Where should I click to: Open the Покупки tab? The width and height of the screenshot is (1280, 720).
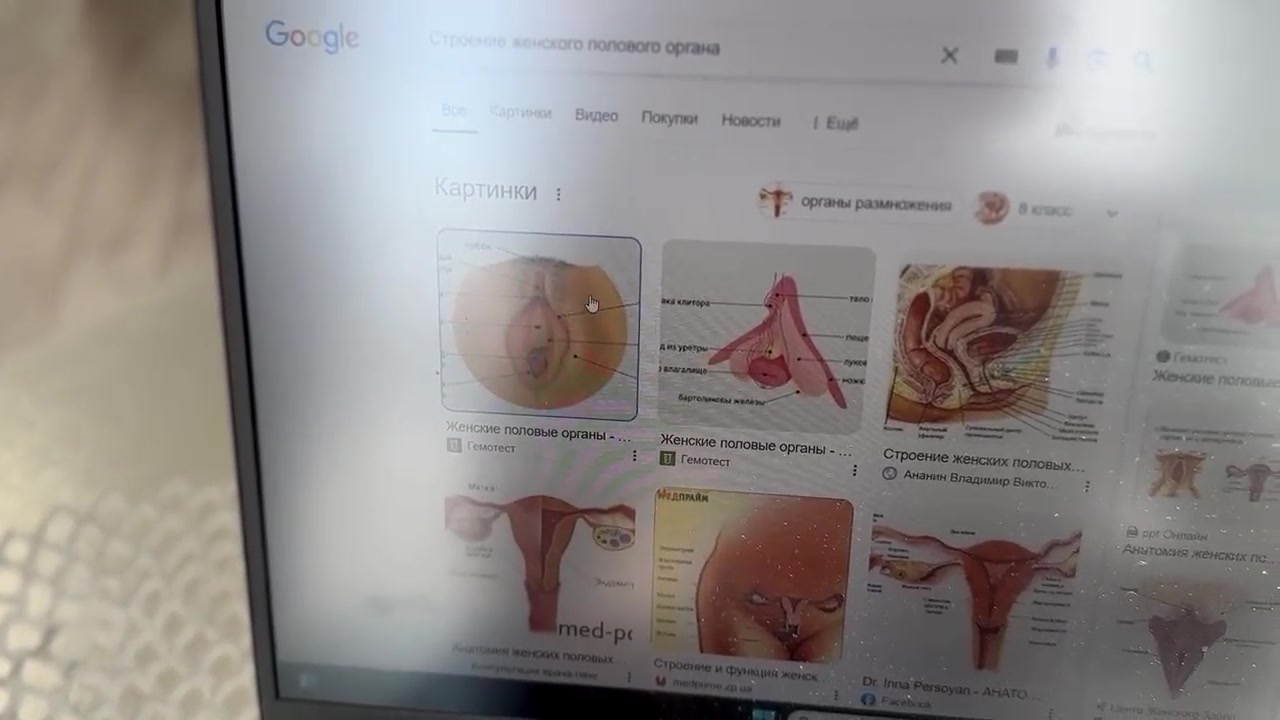(x=669, y=118)
